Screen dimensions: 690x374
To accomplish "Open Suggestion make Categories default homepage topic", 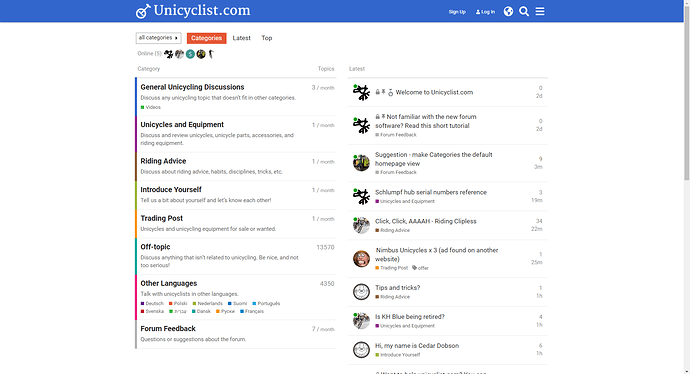I will click(x=433, y=159).
